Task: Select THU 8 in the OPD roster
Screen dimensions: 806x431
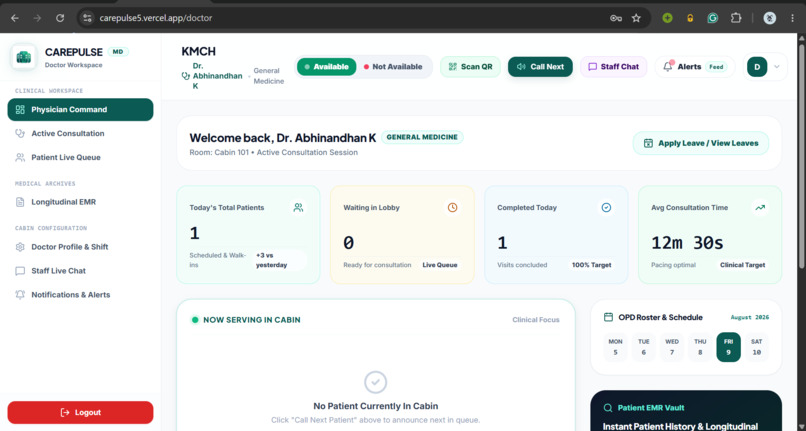Action: point(700,347)
